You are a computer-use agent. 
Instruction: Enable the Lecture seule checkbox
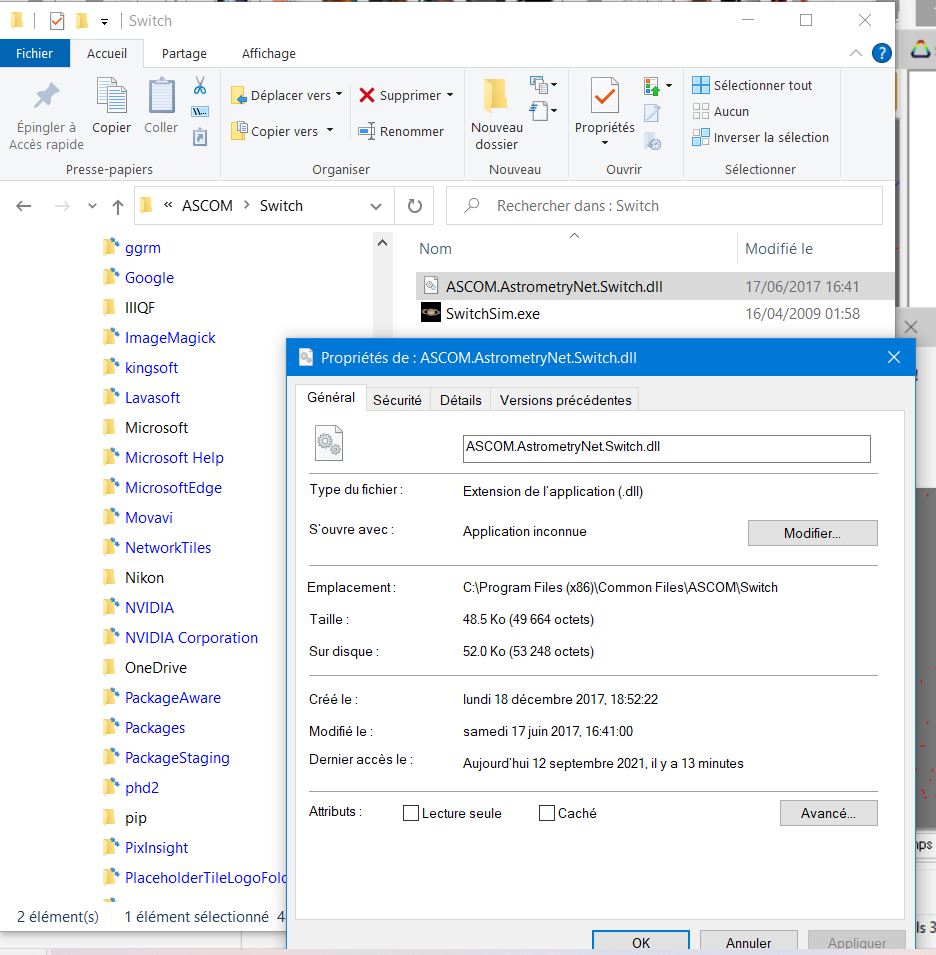pos(411,813)
